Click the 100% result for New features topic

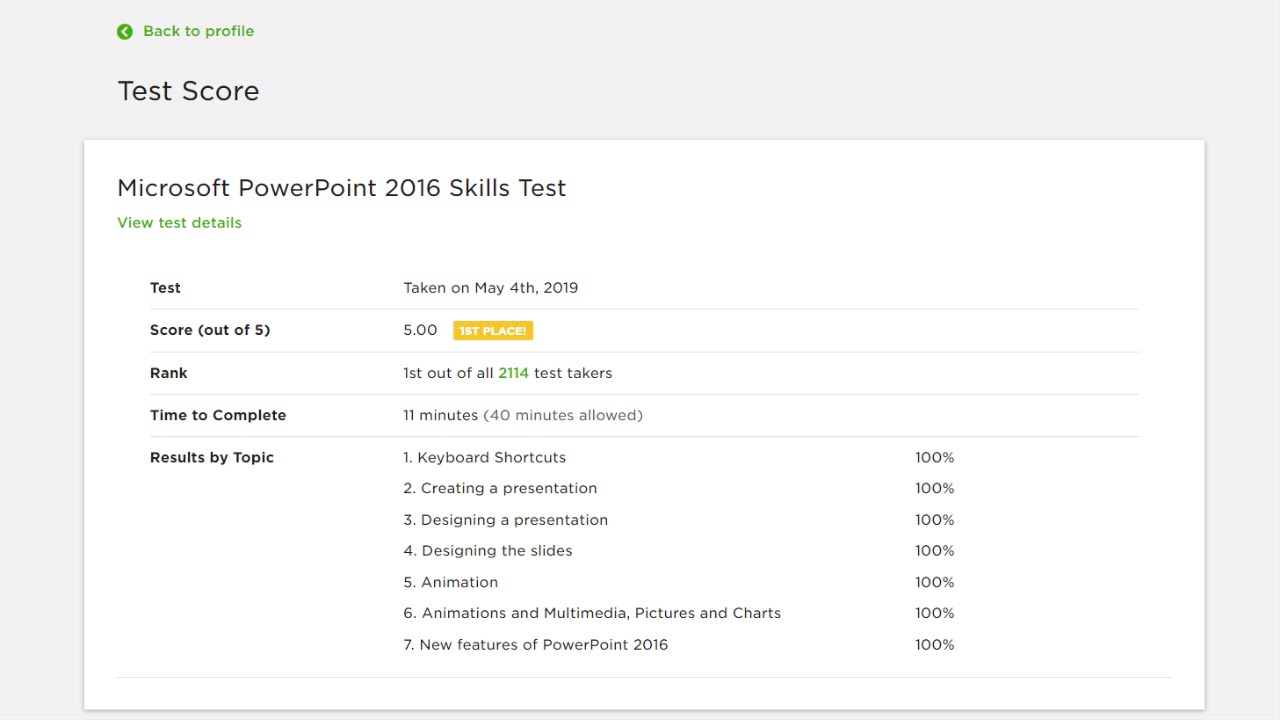[934, 645]
